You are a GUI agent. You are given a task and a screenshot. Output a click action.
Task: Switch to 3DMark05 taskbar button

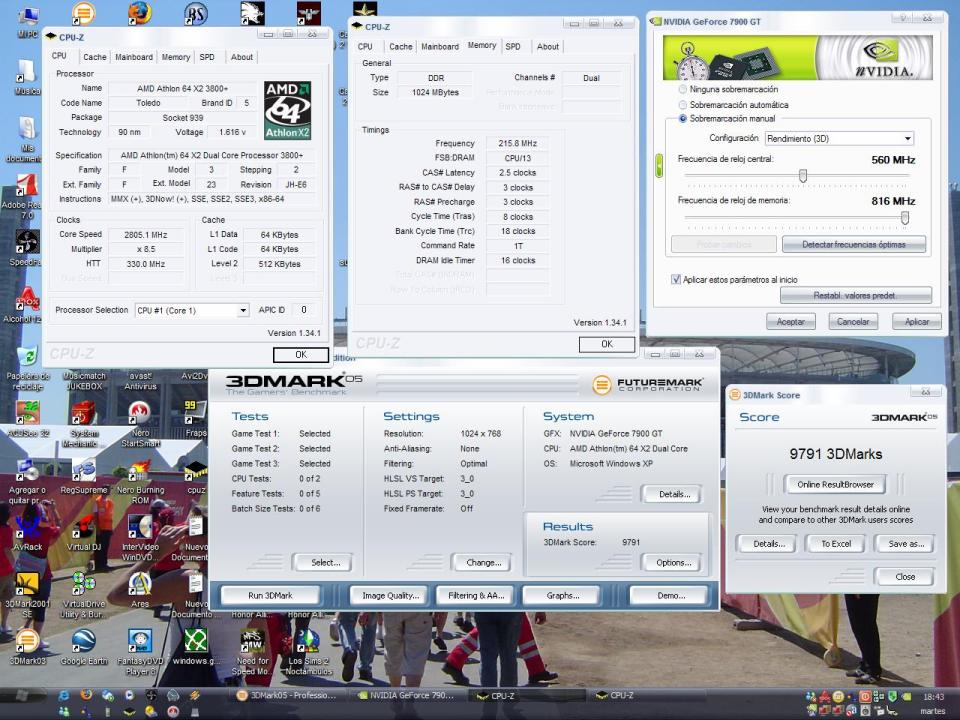[x=288, y=696]
